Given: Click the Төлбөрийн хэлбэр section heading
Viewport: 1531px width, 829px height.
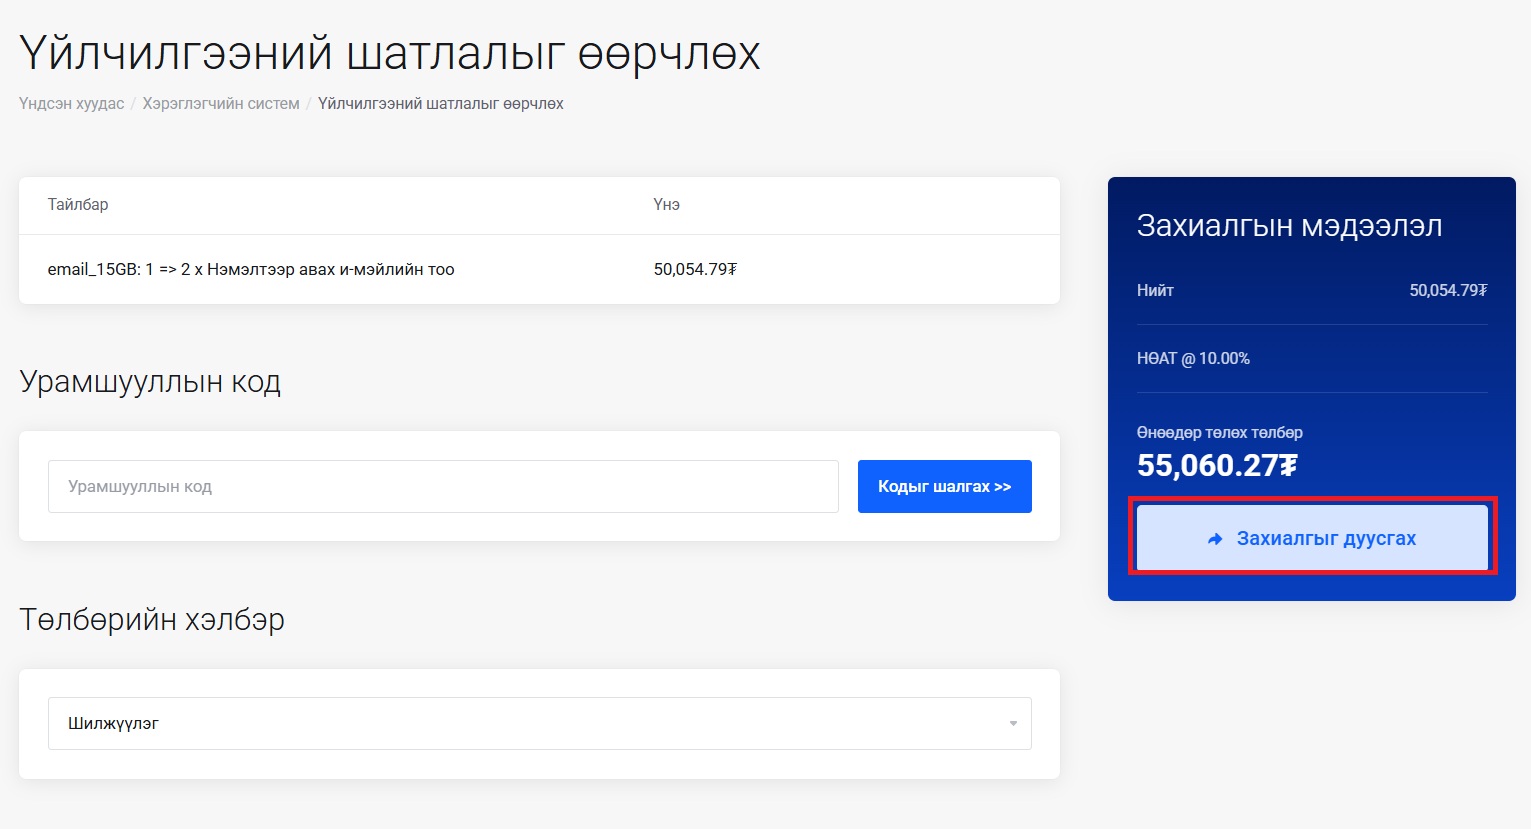Looking at the screenshot, I should point(152,620).
